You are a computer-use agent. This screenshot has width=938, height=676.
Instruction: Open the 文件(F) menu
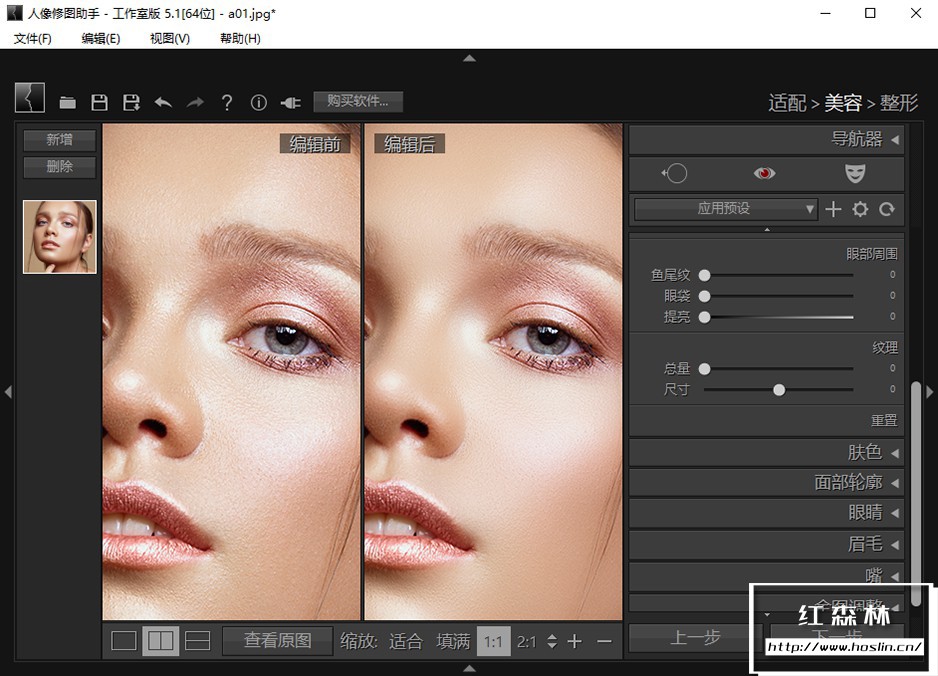(x=33, y=38)
